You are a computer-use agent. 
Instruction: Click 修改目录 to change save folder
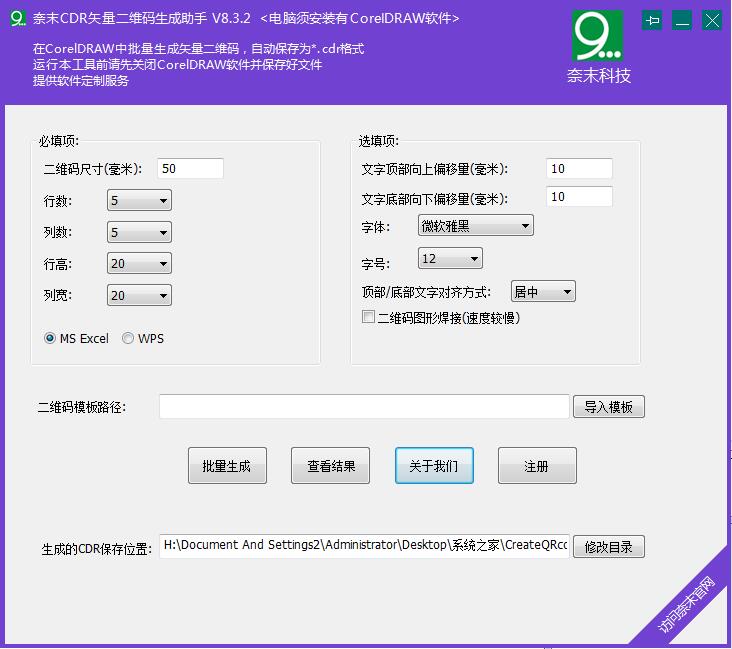pos(608,547)
